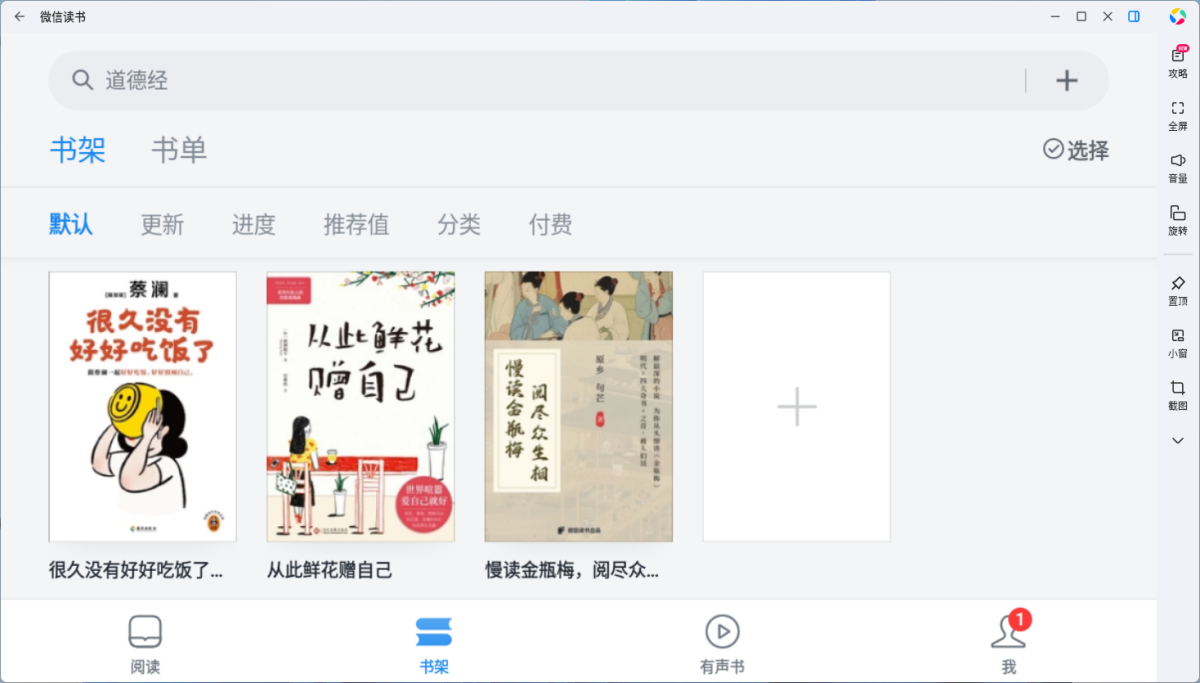Screen dimensions: 1200x683
Task: Open the 攻略 guide panel
Action: tap(1177, 61)
